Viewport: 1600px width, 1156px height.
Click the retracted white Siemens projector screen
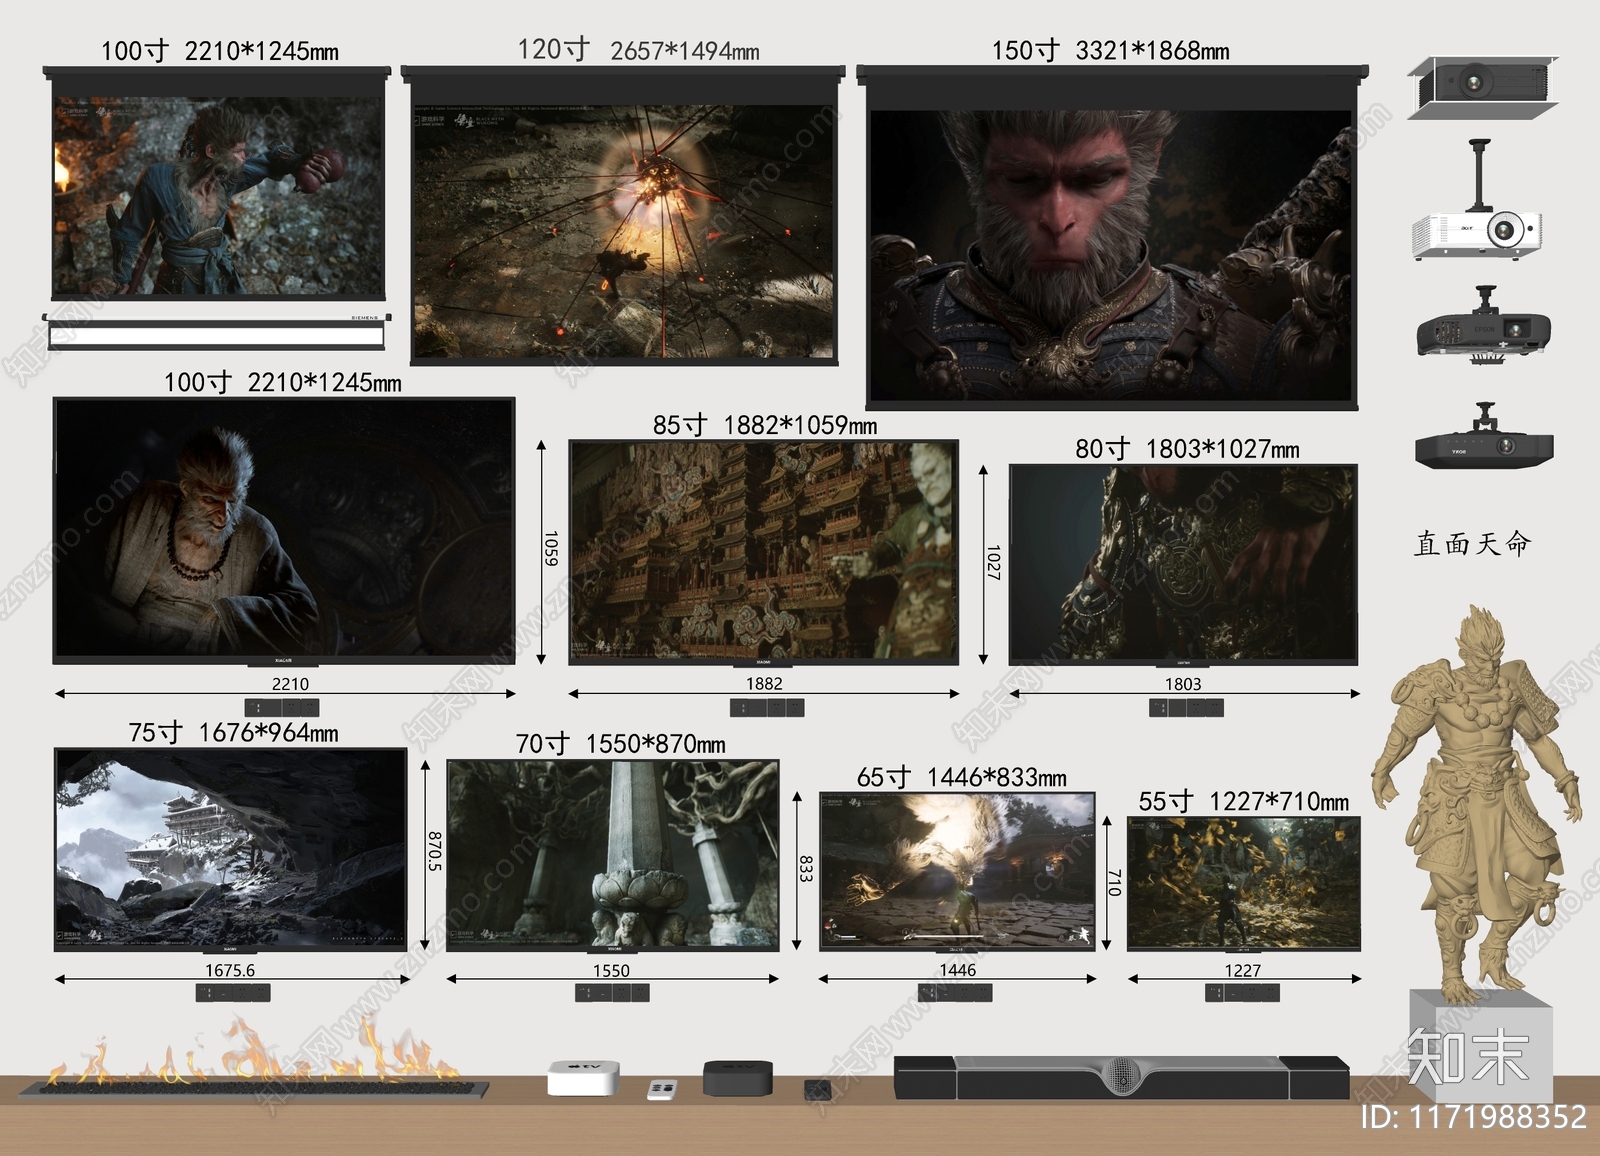coord(217,331)
